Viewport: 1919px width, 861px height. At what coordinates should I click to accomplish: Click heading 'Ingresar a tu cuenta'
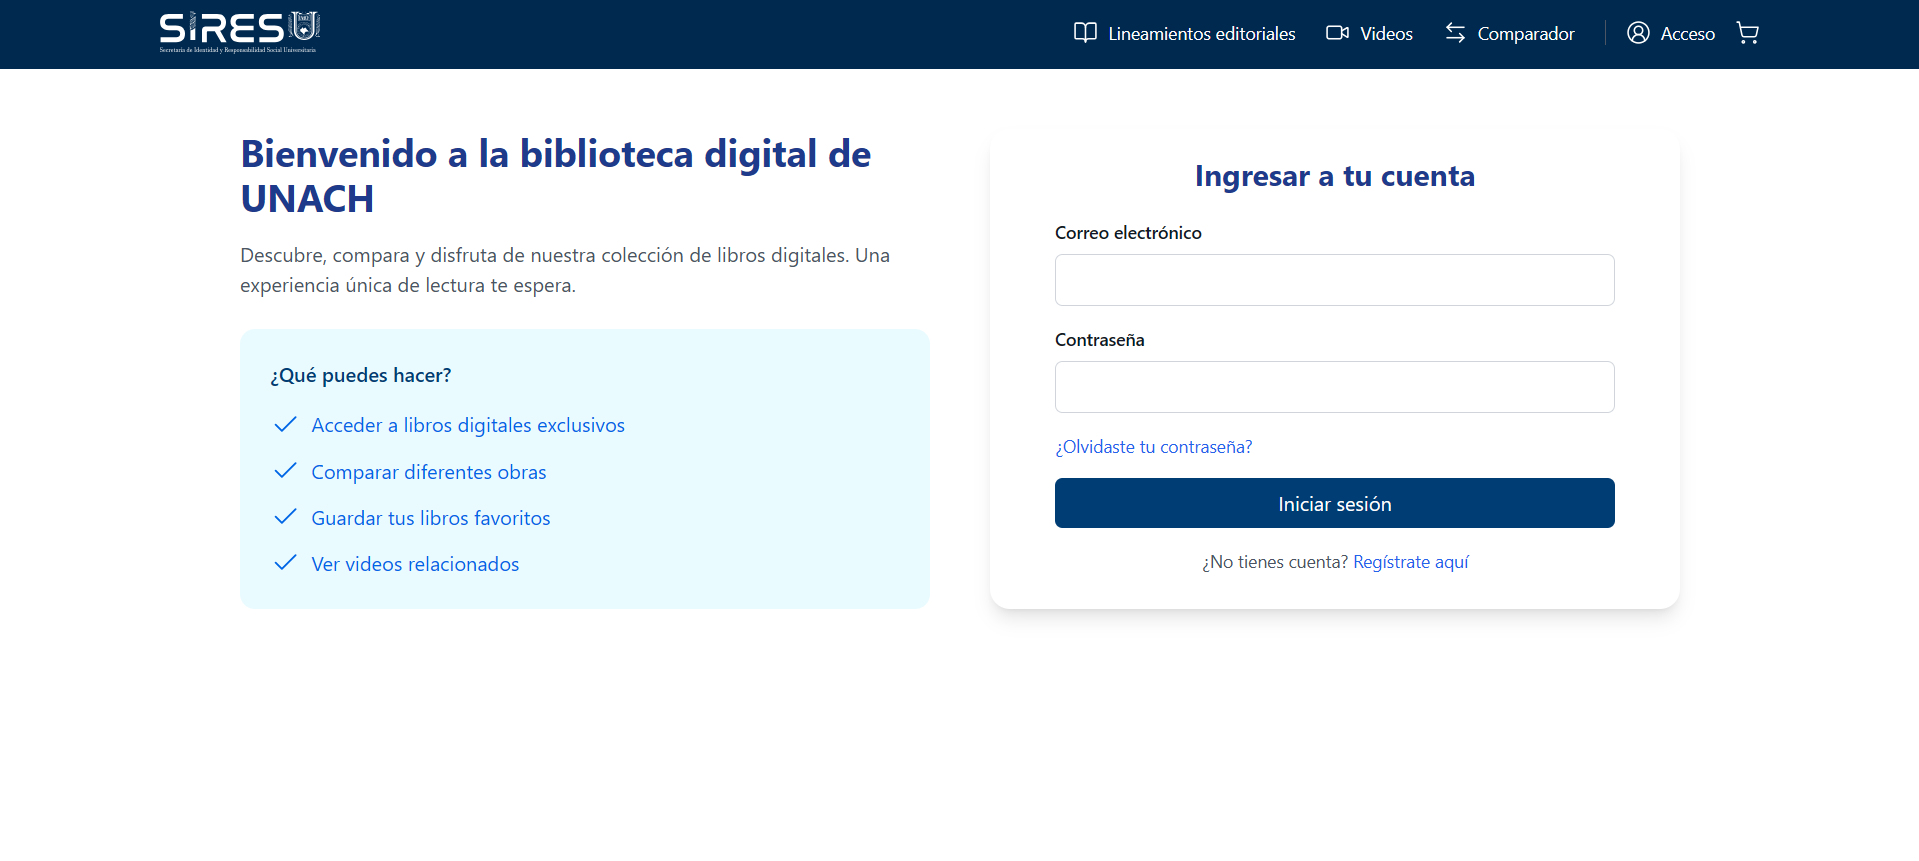click(x=1334, y=176)
